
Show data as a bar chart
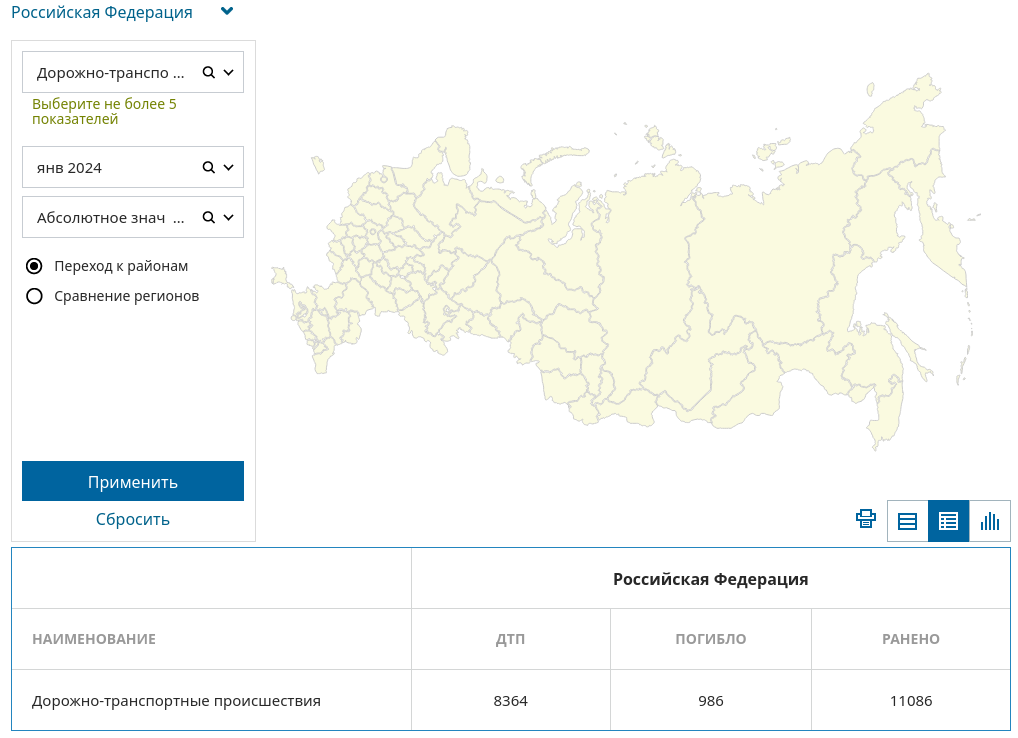click(990, 521)
